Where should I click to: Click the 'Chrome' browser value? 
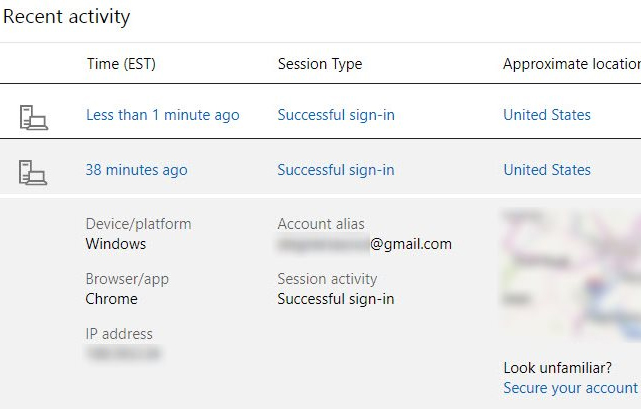(112, 299)
